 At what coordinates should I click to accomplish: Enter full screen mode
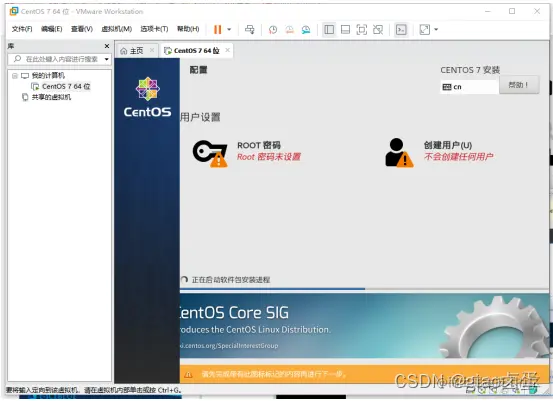point(361,30)
